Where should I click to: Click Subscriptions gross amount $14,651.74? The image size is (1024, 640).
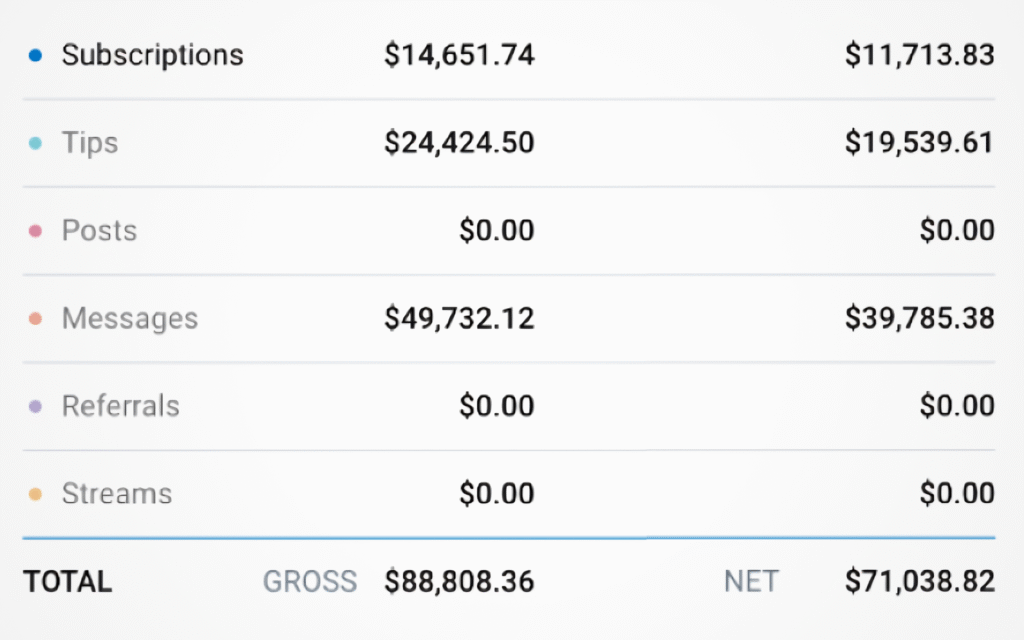459,55
